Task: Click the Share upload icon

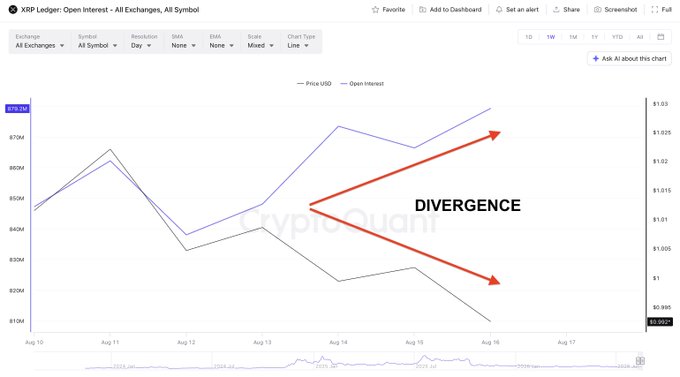Action: [x=556, y=10]
